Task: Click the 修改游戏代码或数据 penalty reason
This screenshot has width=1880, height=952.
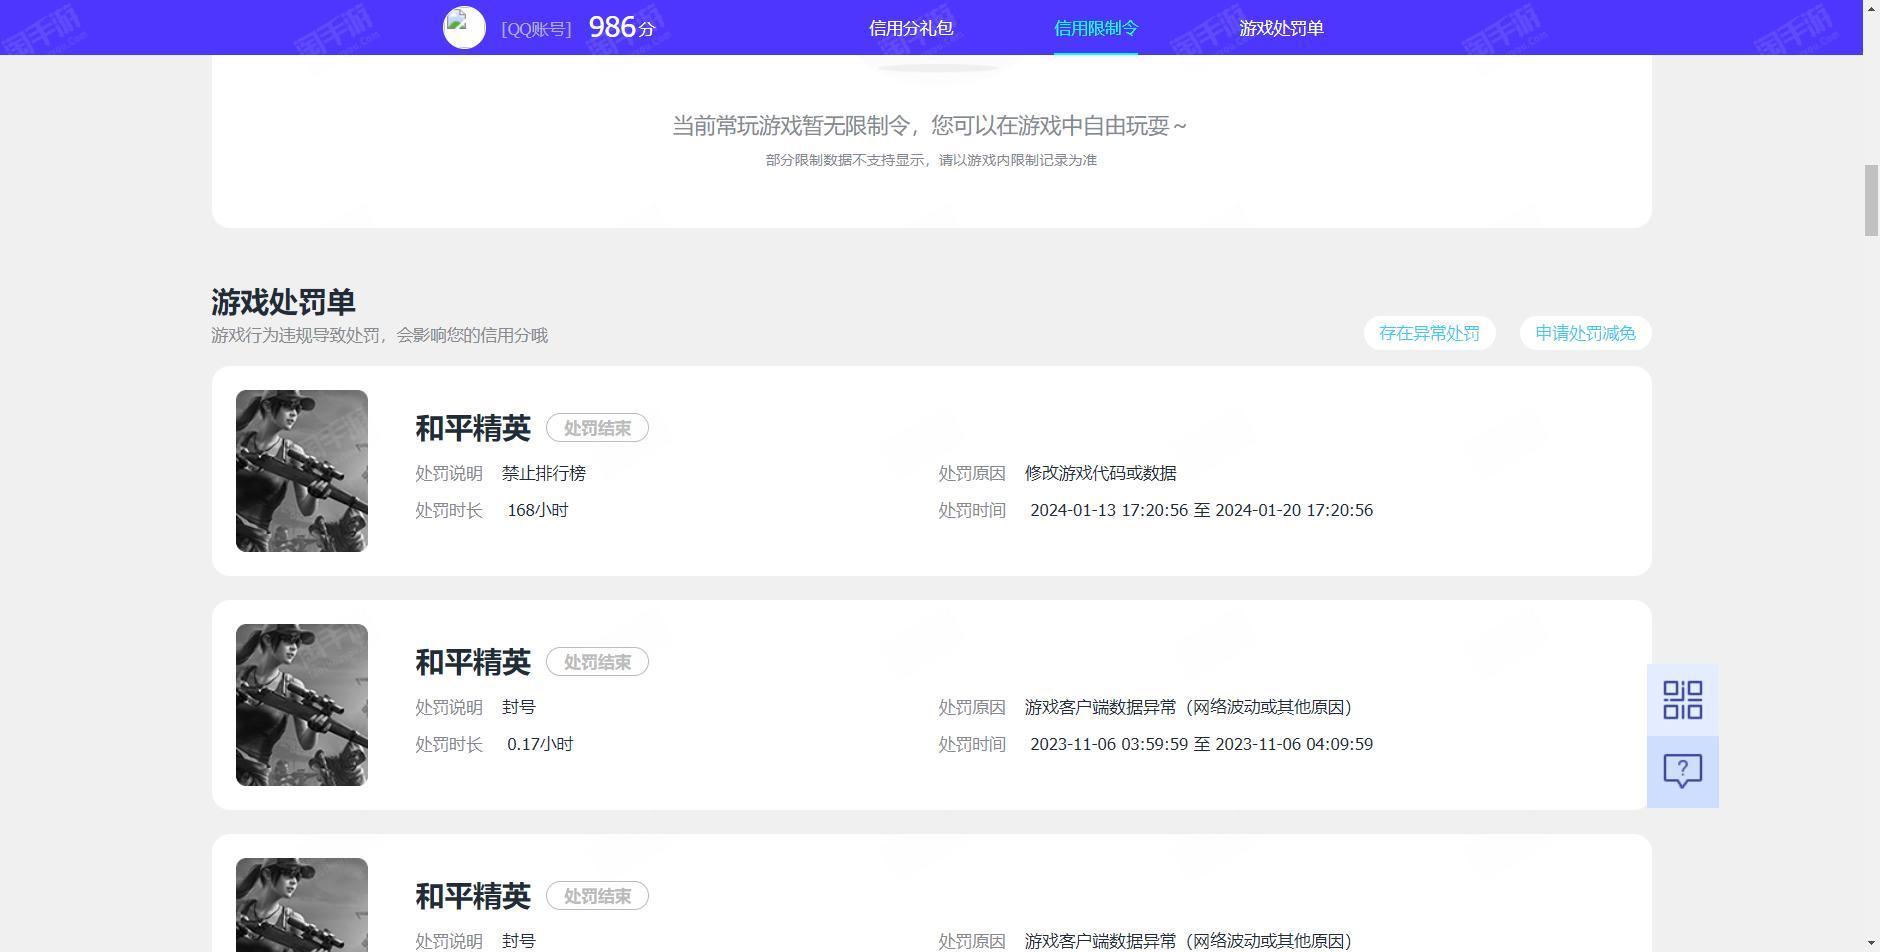Action: (1100, 473)
